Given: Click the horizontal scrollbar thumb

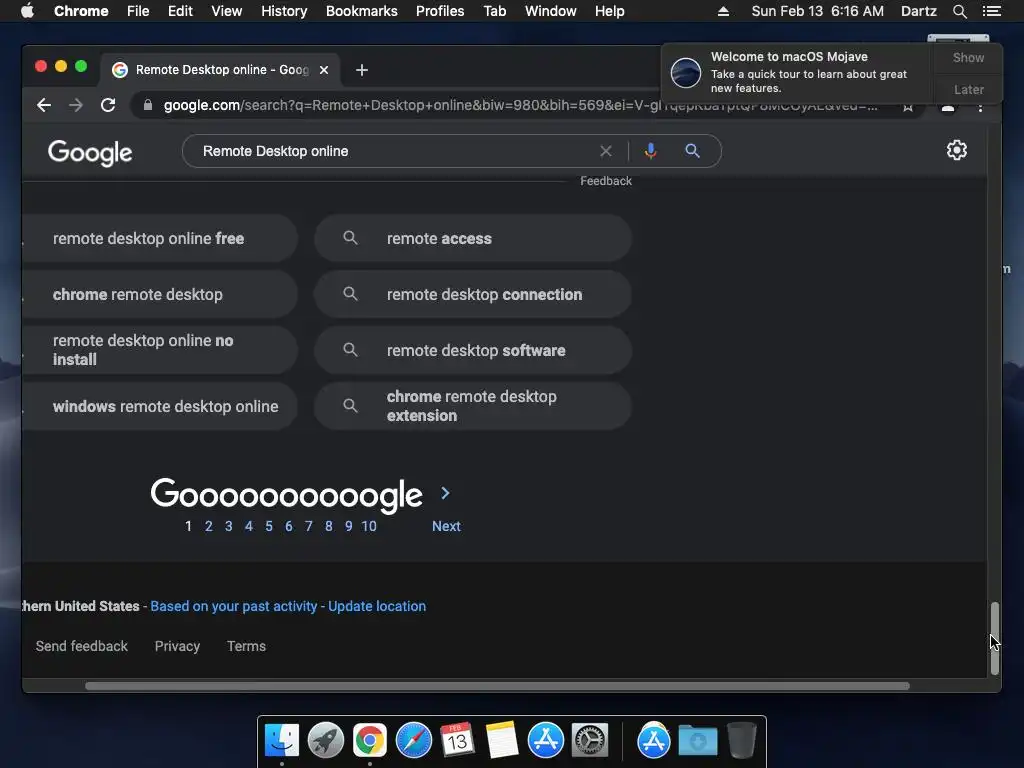Looking at the screenshot, I should point(497,686).
